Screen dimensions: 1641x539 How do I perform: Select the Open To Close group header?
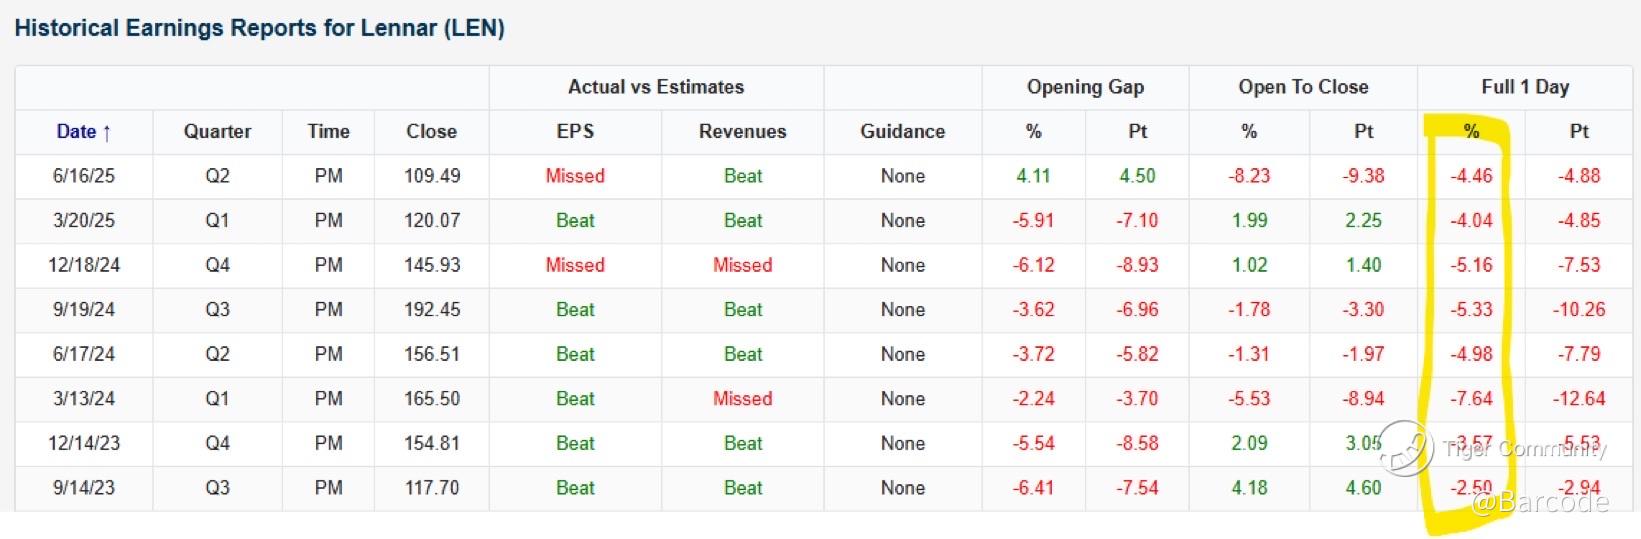[1303, 87]
